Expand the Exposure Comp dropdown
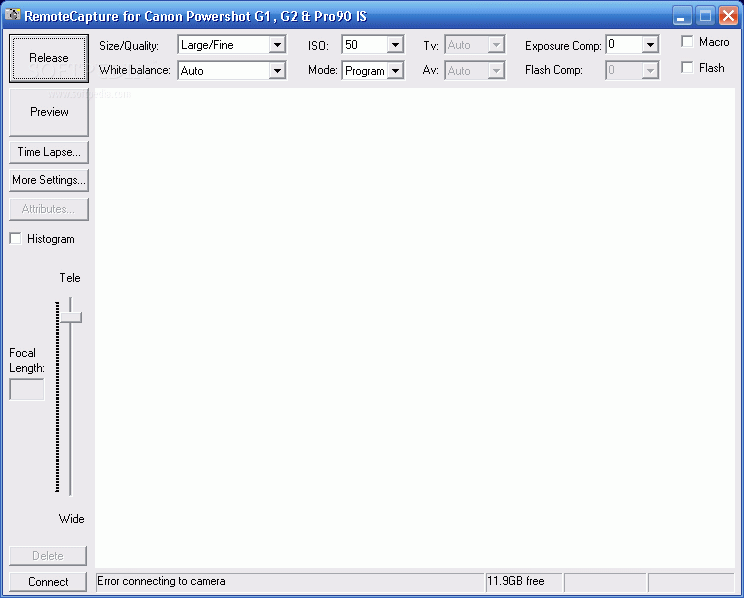Viewport: 744px width, 598px height. [x=650, y=45]
